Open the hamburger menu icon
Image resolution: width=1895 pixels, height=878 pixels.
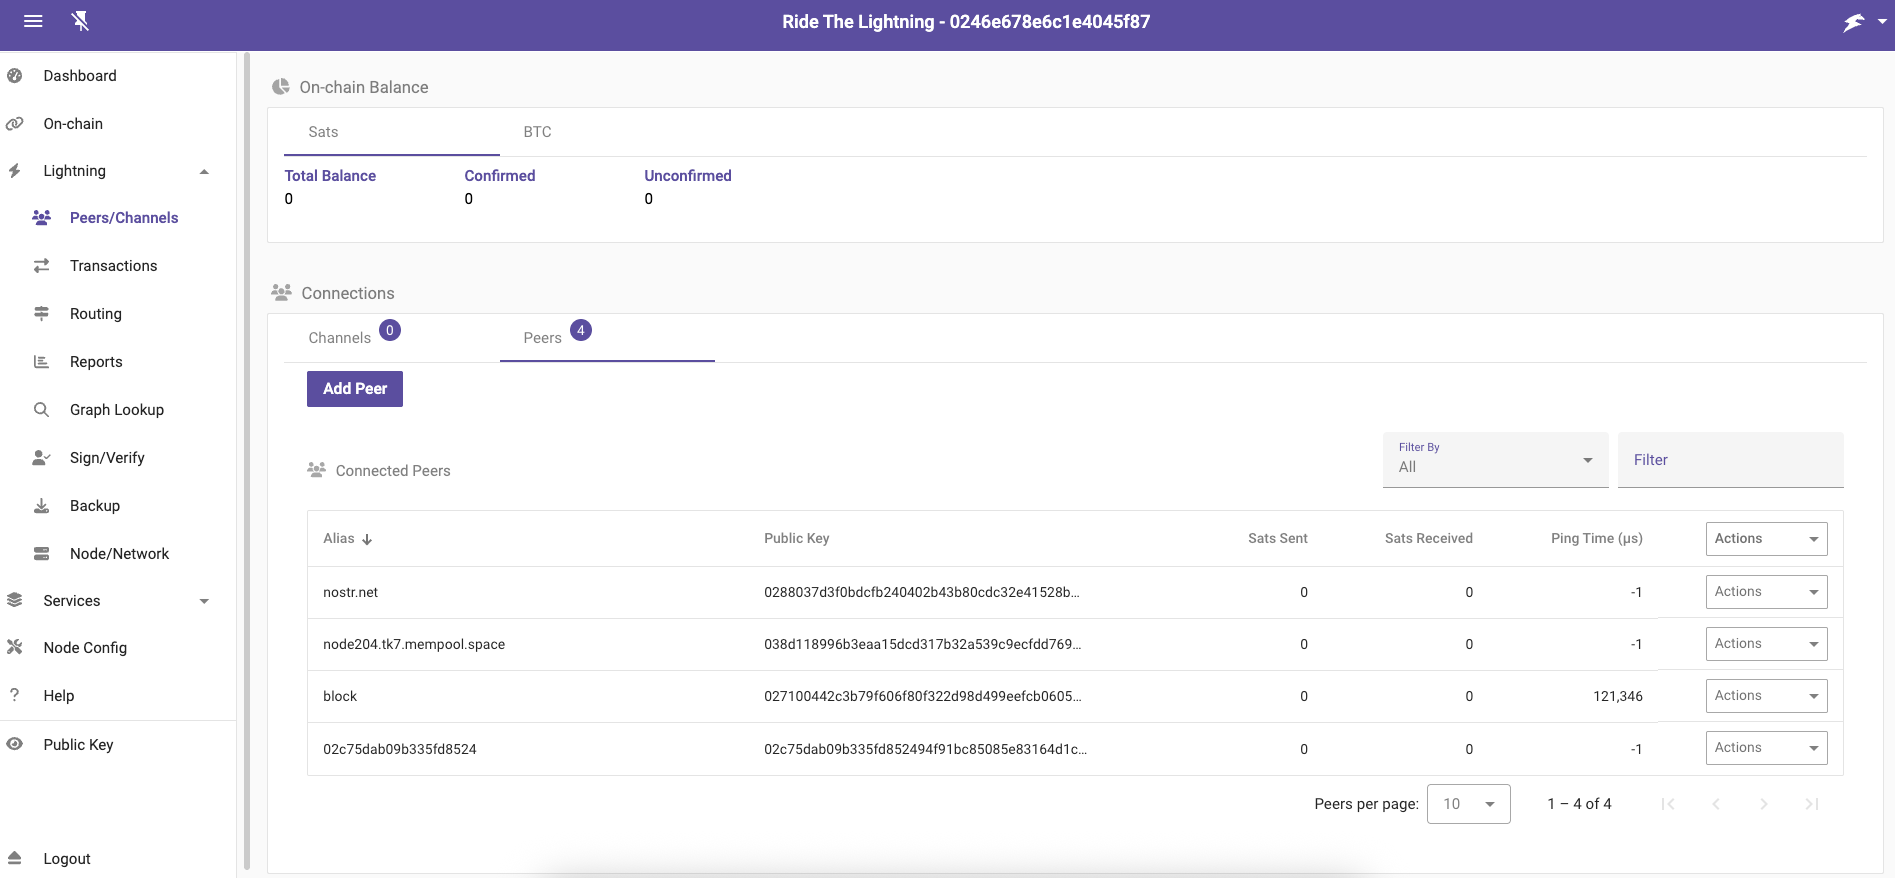tap(33, 21)
